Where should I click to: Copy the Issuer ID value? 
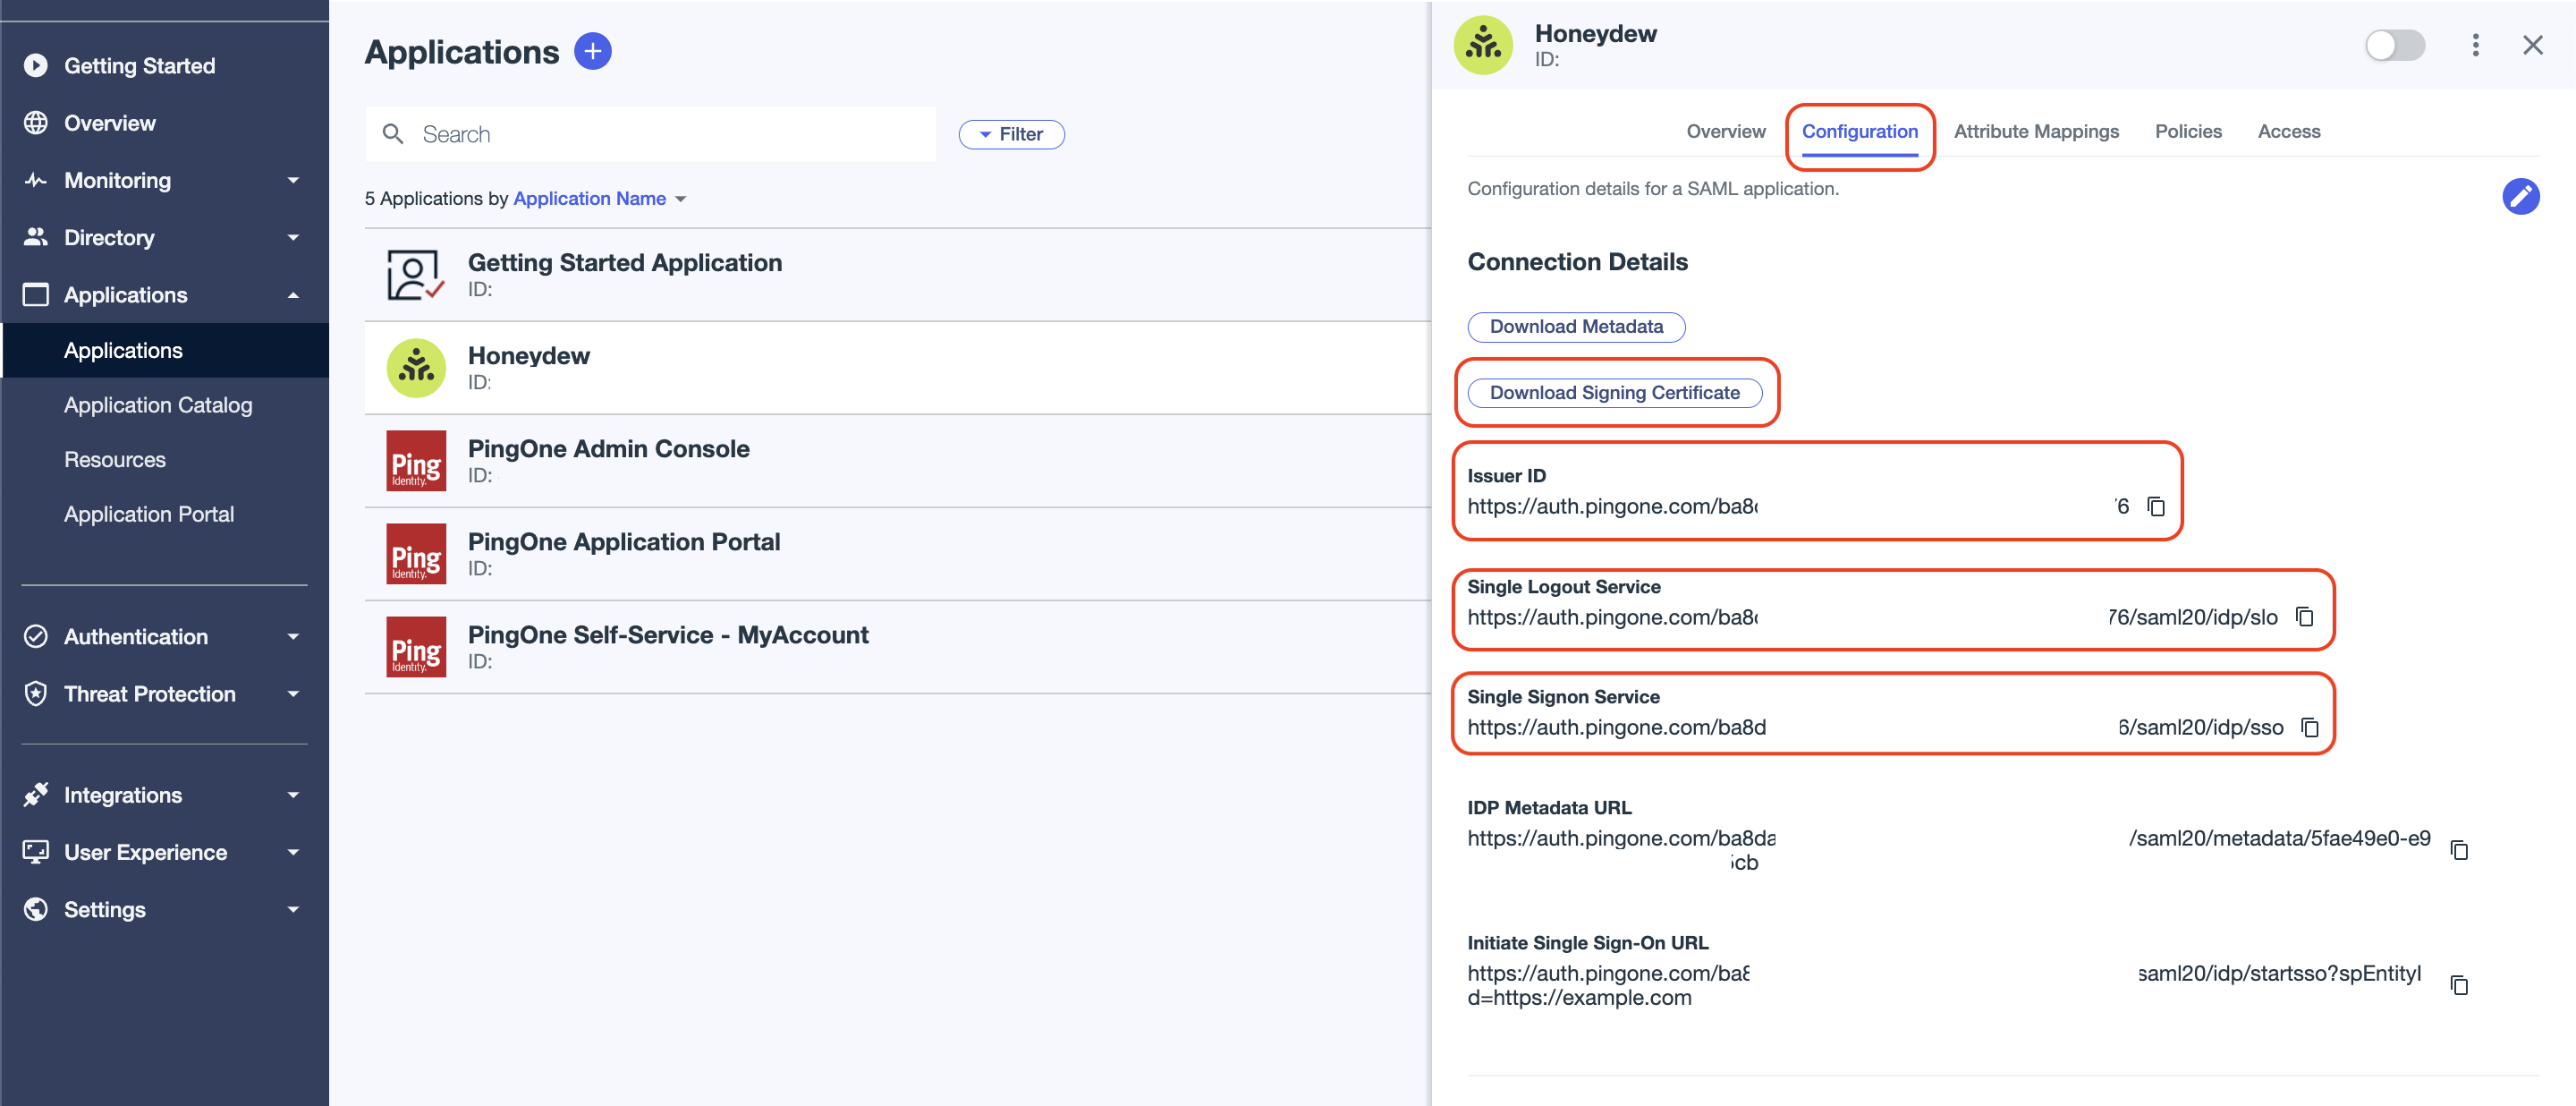pyautogui.click(x=2155, y=507)
